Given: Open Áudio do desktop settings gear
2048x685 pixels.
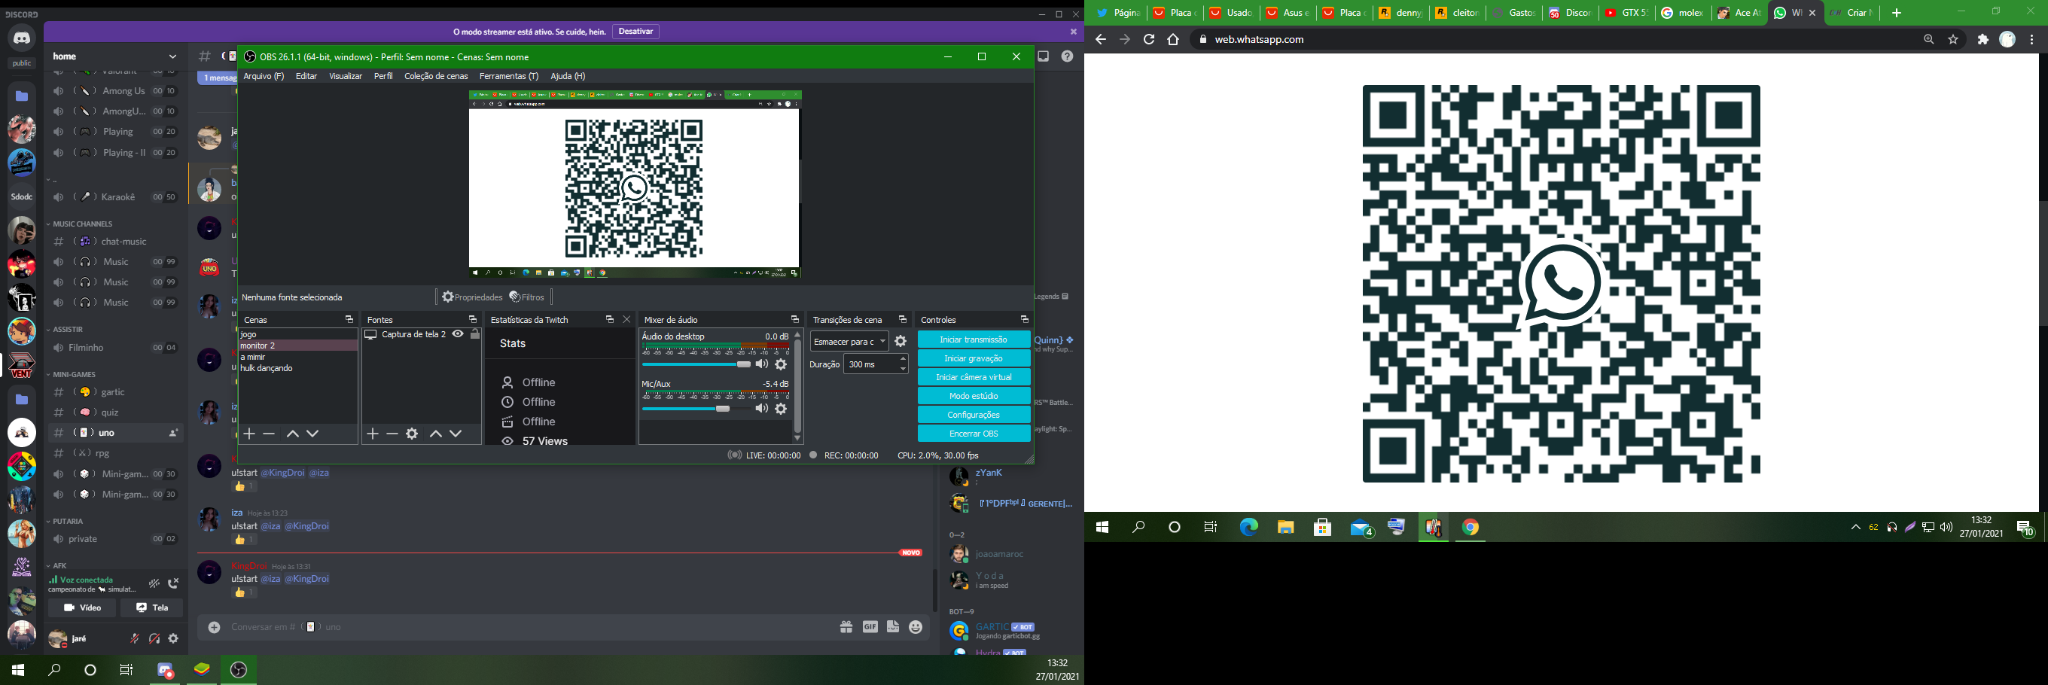Looking at the screenshot, I should pos(781,364).
